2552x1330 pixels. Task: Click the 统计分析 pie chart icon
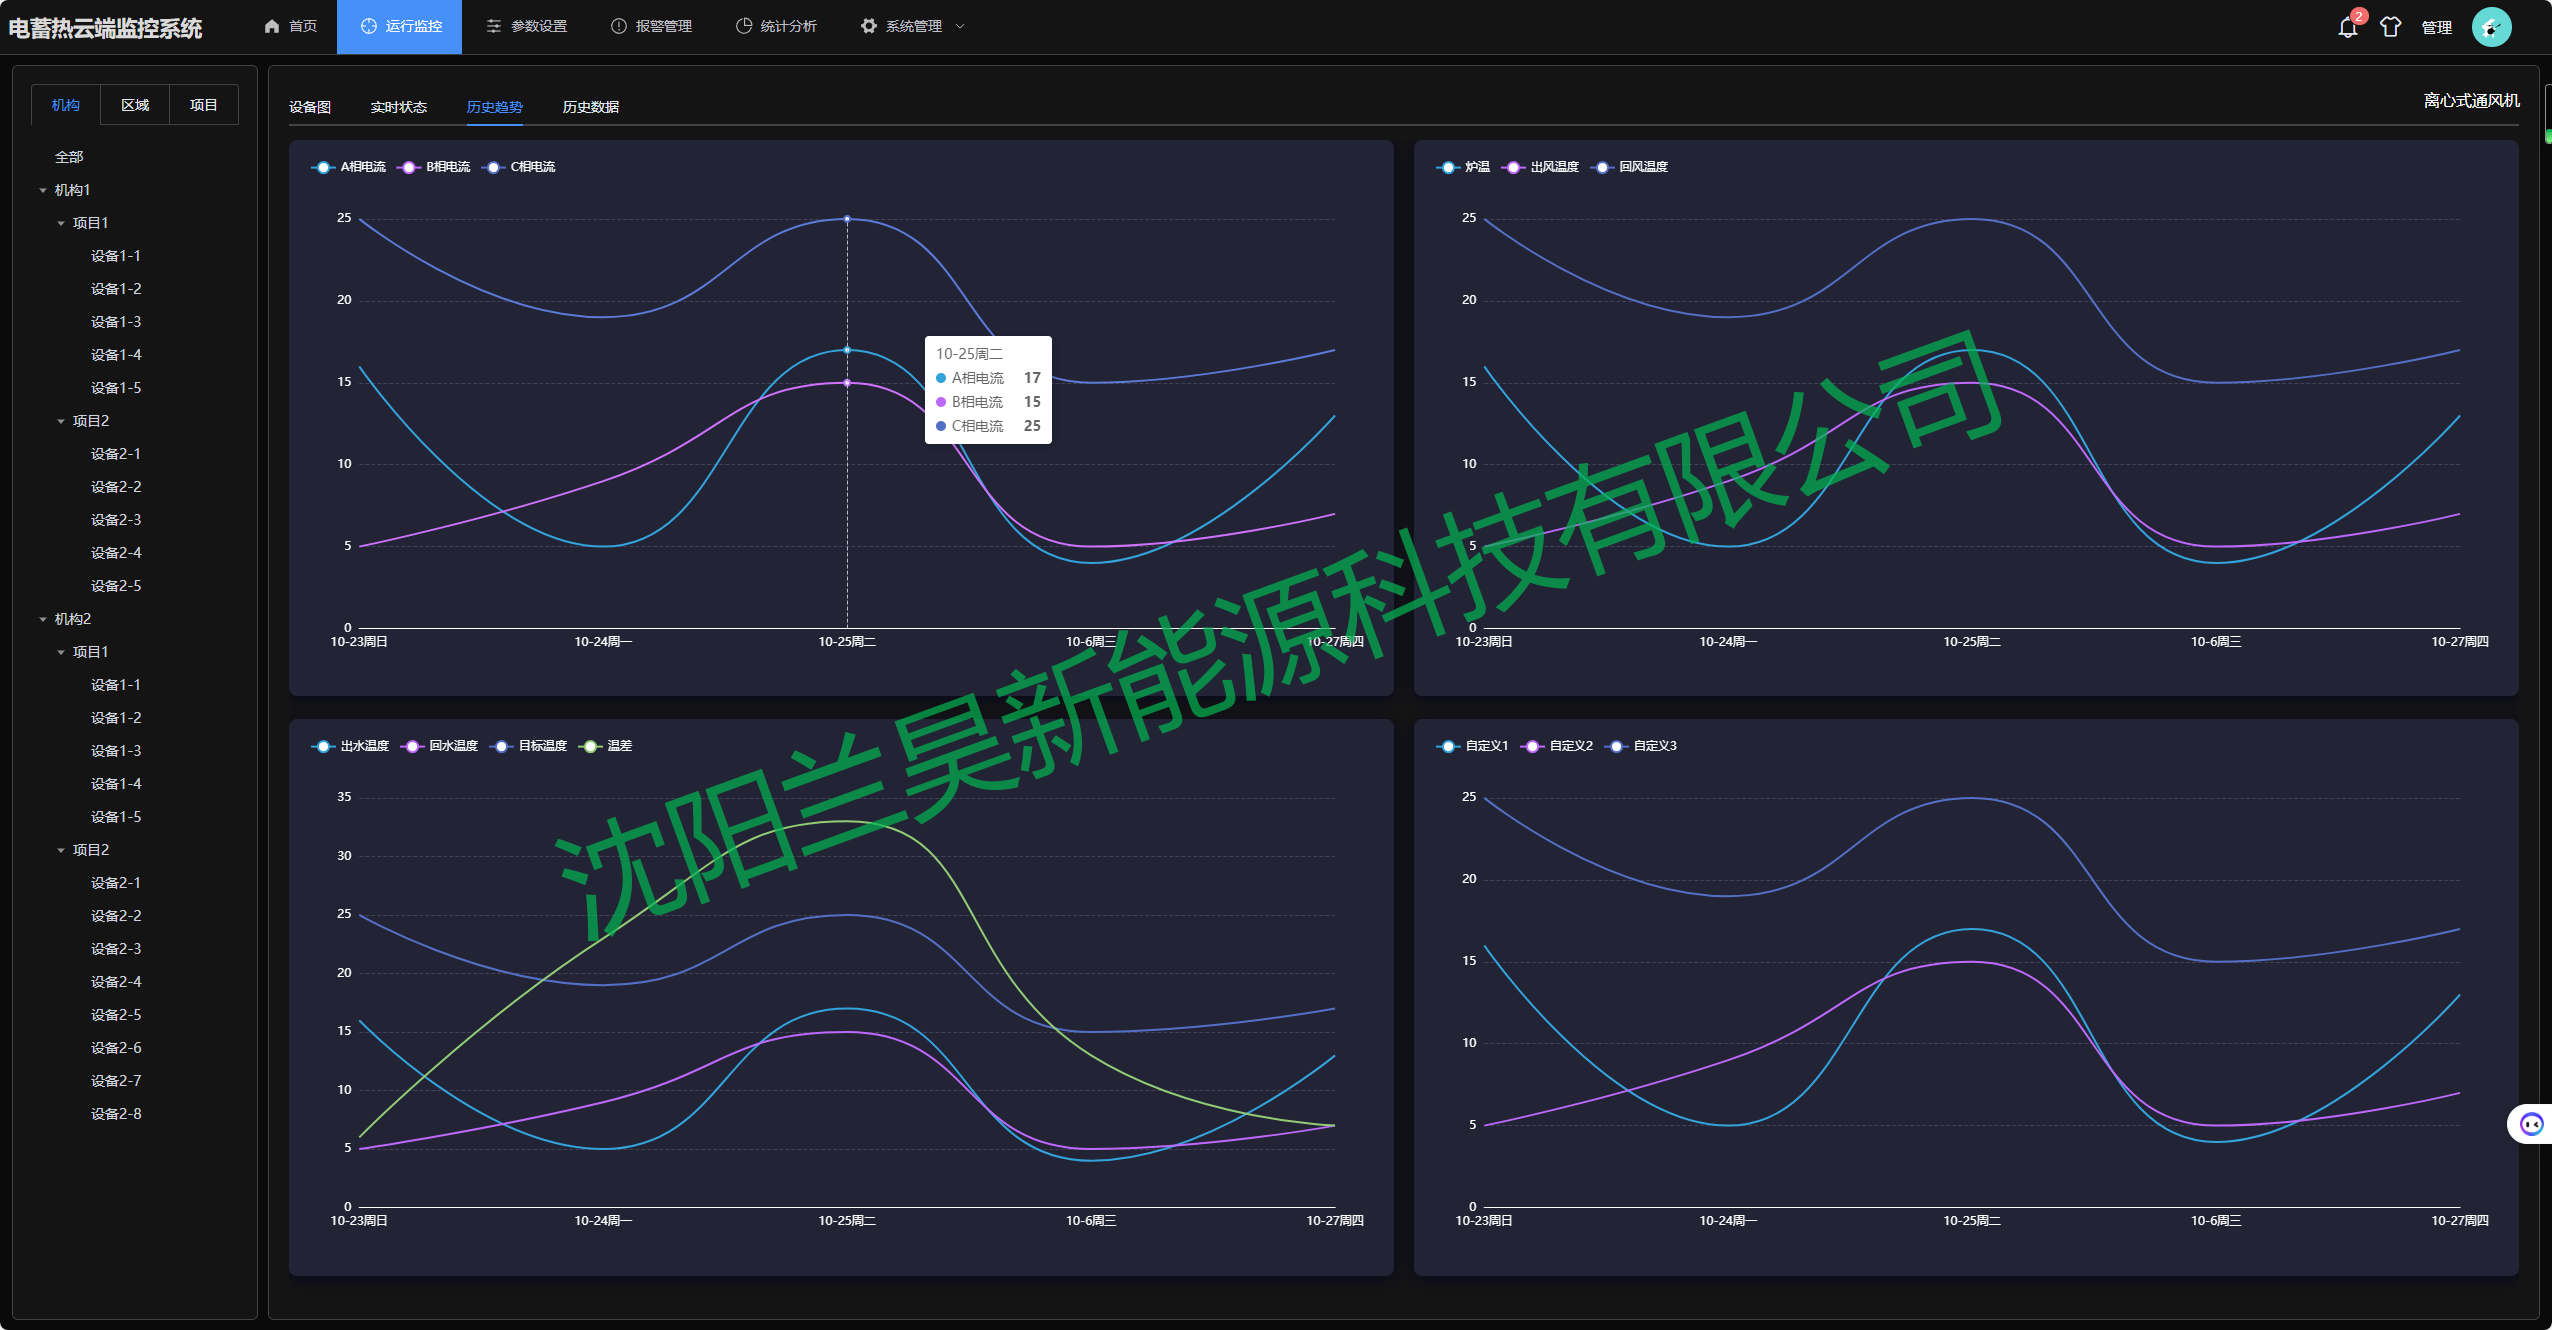[x=744, y=26]
